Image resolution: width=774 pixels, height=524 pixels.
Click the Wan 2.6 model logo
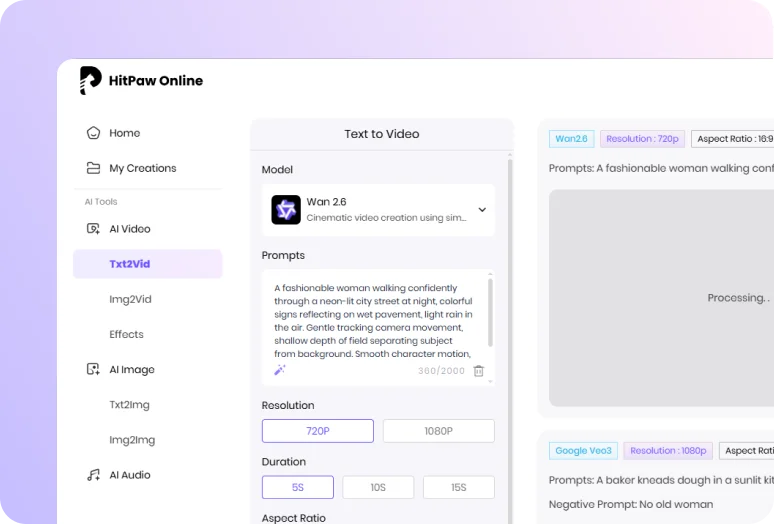pyautogui.click(x=286, y=210)
